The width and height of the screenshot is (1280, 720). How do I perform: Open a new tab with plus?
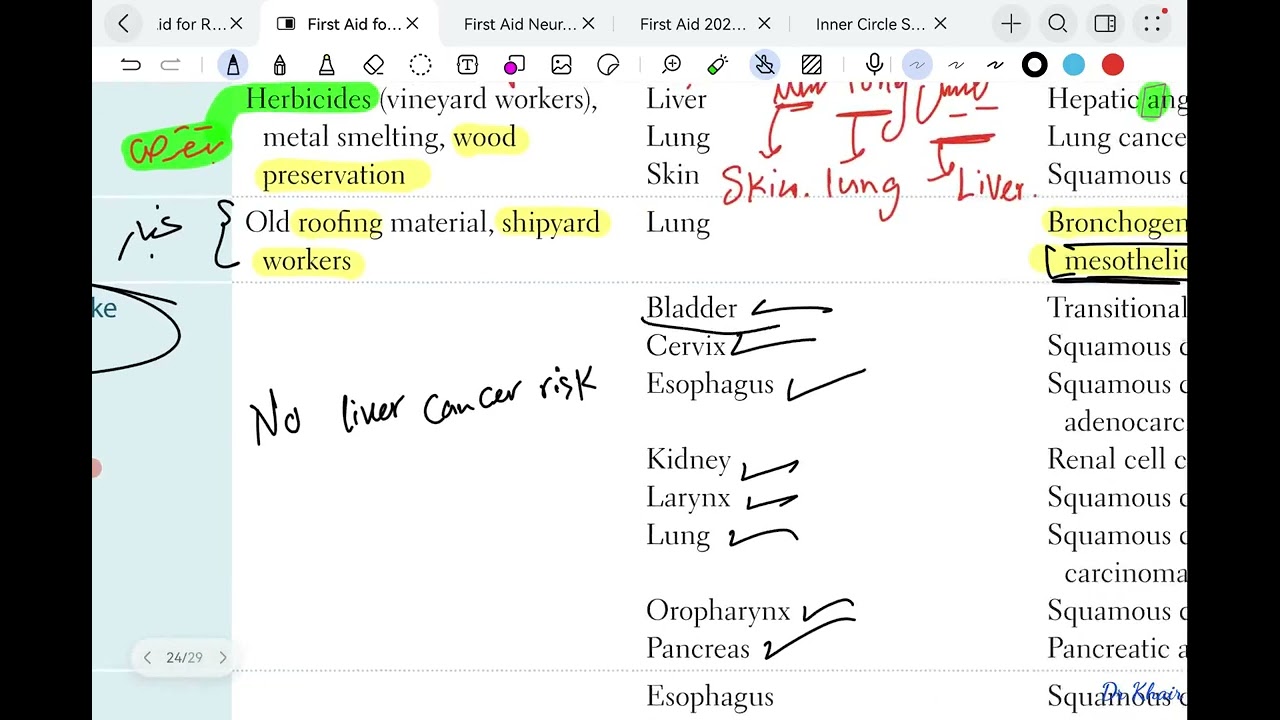(x=1011, y=24)
